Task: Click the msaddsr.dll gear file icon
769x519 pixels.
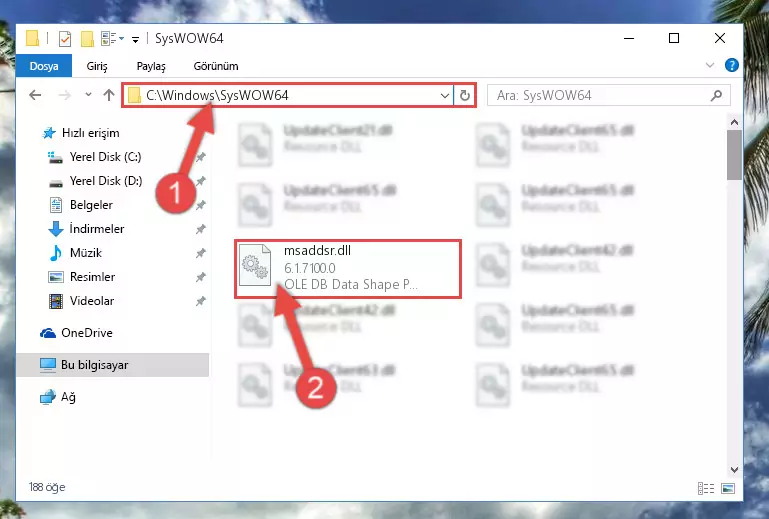Action: (x=255, y=265)
